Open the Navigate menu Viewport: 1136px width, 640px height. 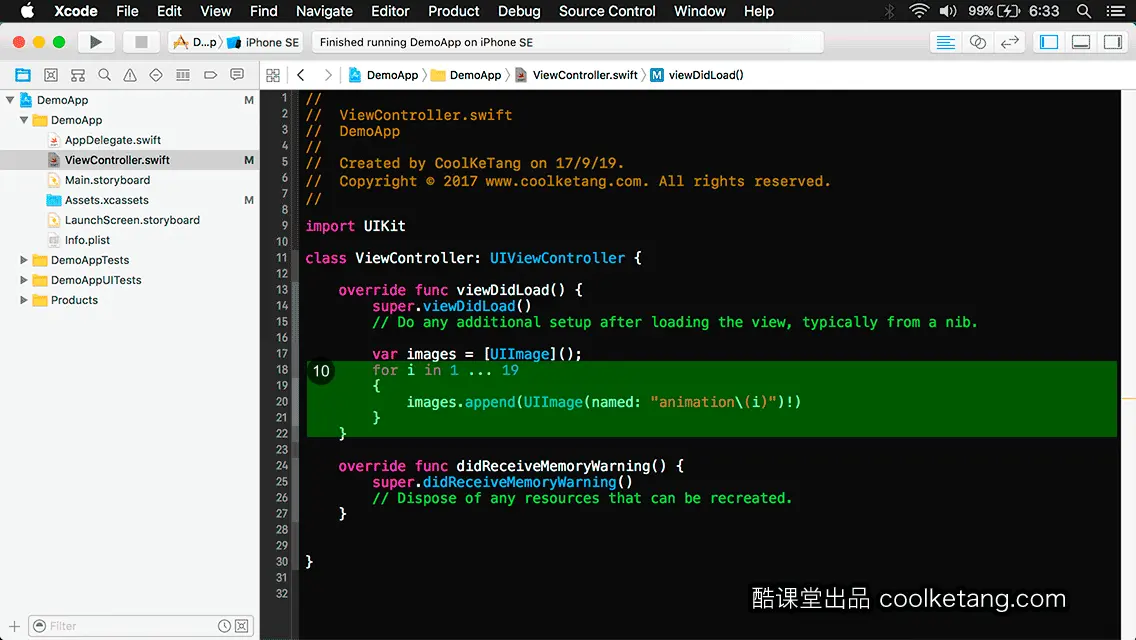point(324,11)
